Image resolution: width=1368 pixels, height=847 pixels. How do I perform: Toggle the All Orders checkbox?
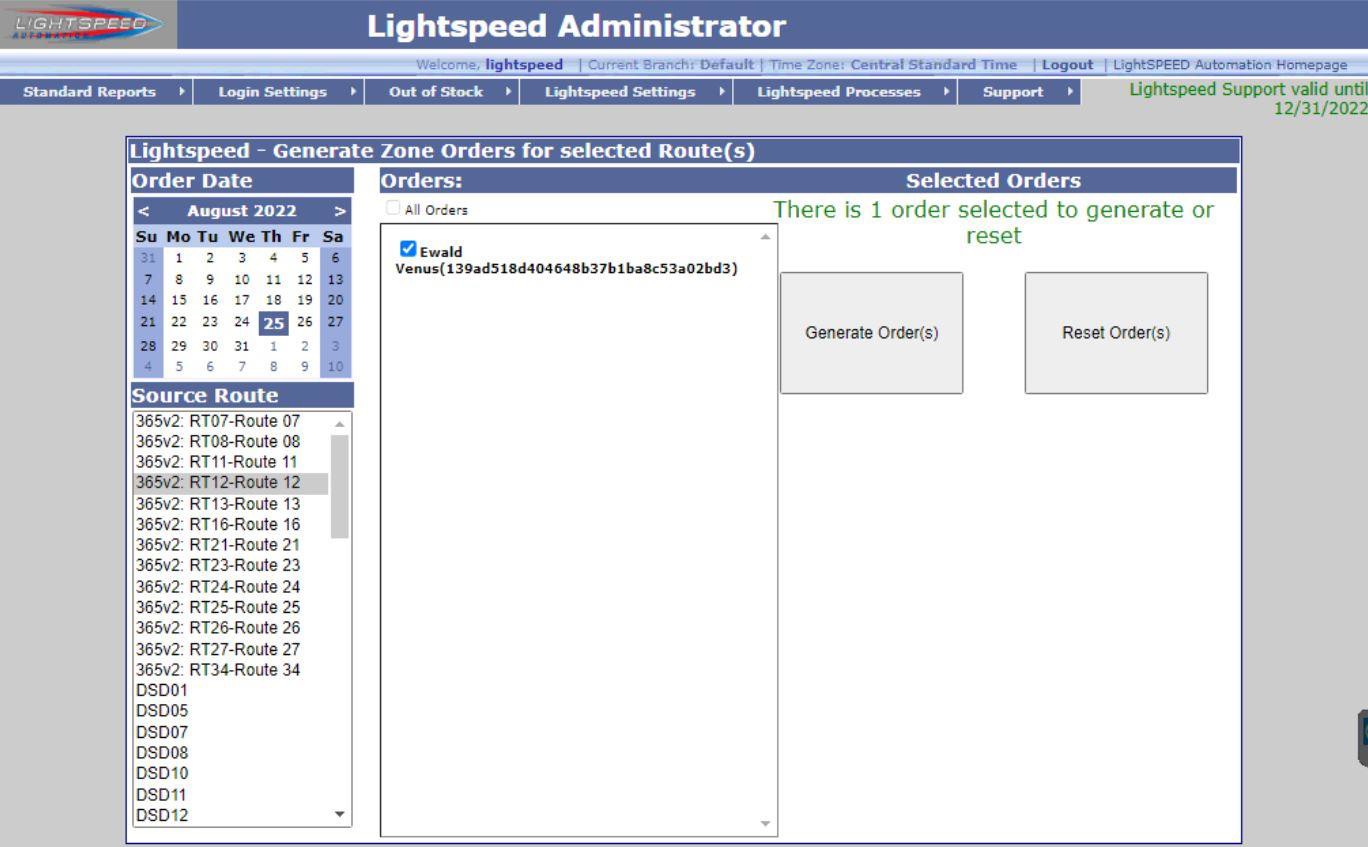pos(394,210)
